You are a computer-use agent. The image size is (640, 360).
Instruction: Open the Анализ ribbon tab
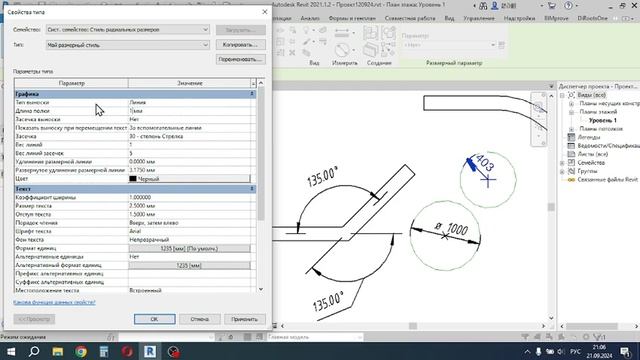[310, 18]
